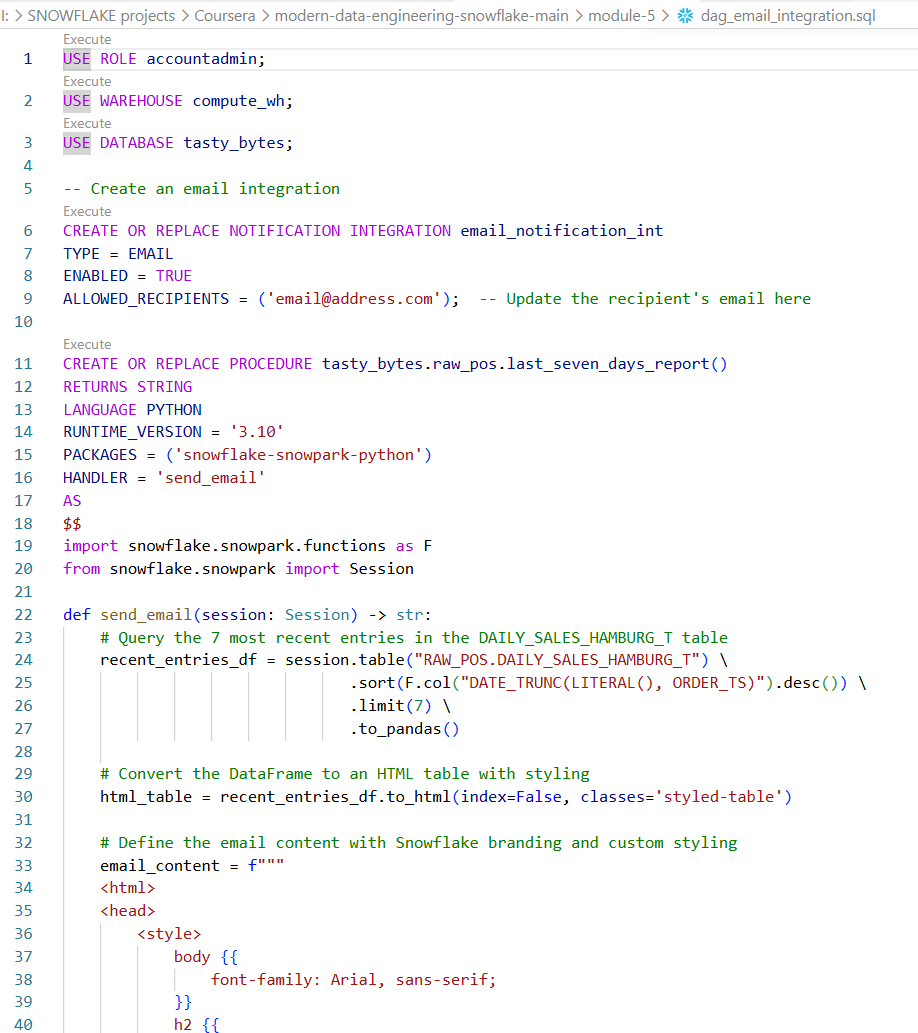
Task: Click last_seven_days_report procedure name
Action: coord(609,364)
